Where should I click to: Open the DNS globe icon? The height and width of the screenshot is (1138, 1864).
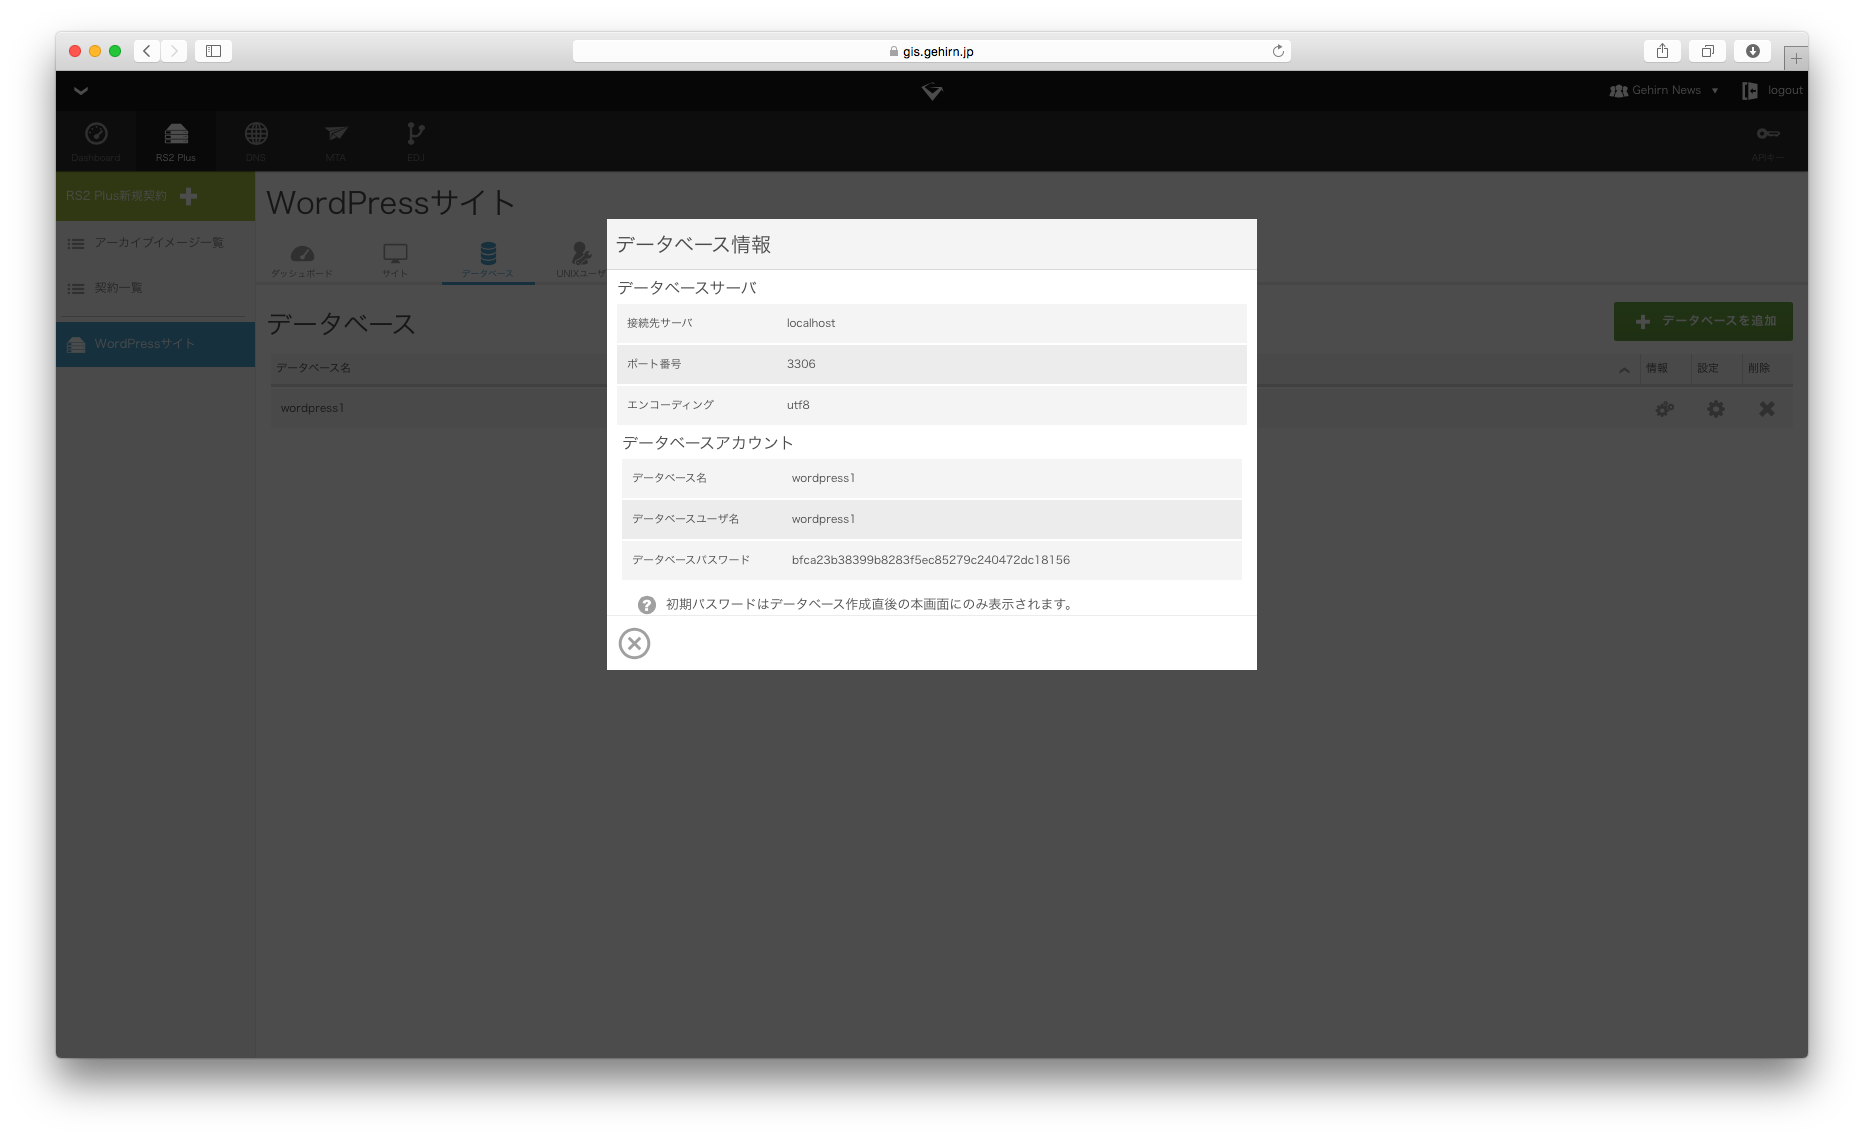pyautogui.click(x=256, y=141)
